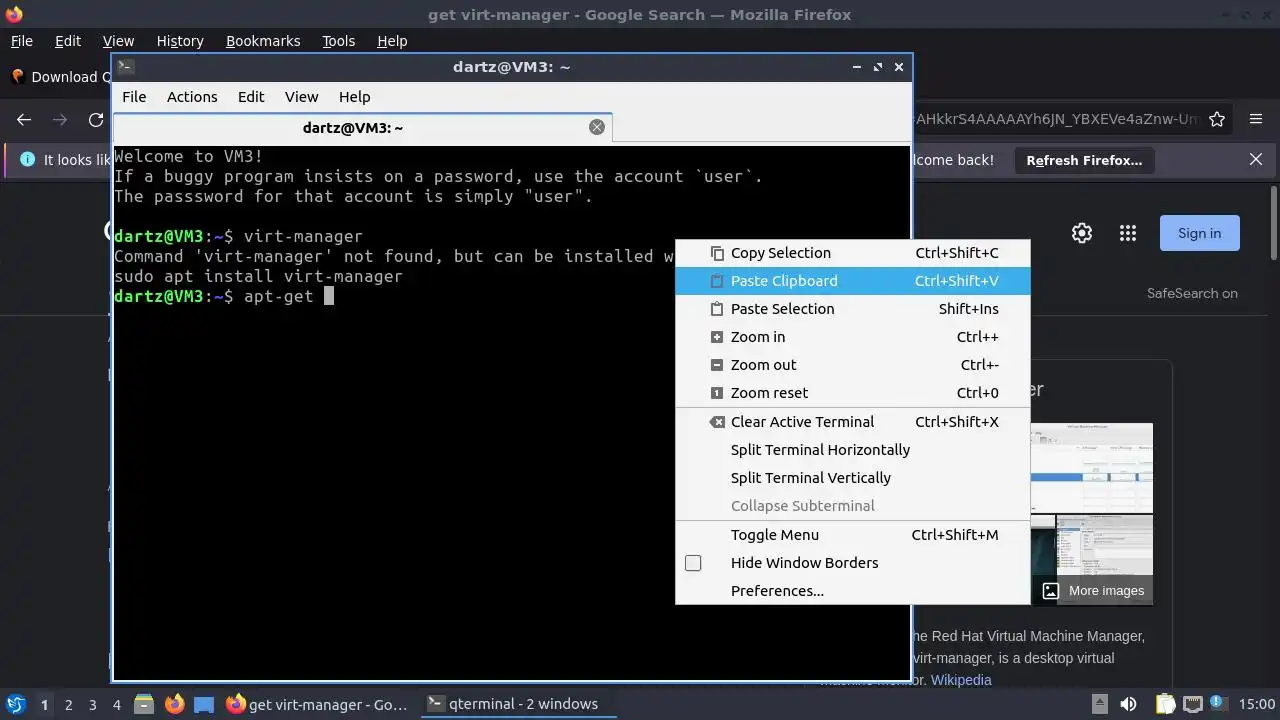The image size is (1280, 720).
Task: Launch file manager from panel
Action: click(x=142, y=704)
